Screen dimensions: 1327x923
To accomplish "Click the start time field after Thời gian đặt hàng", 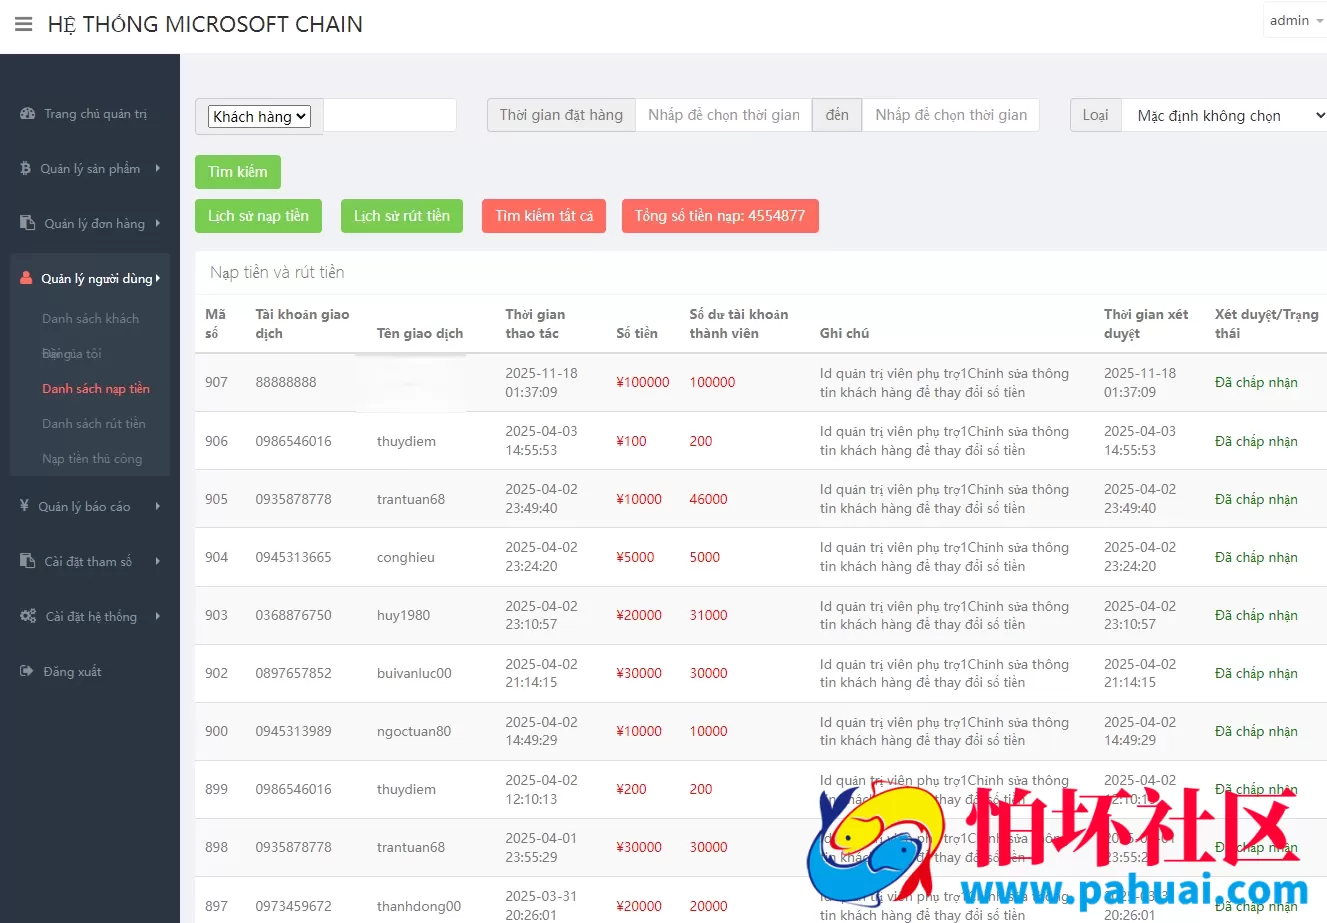I will pos(724,115).
